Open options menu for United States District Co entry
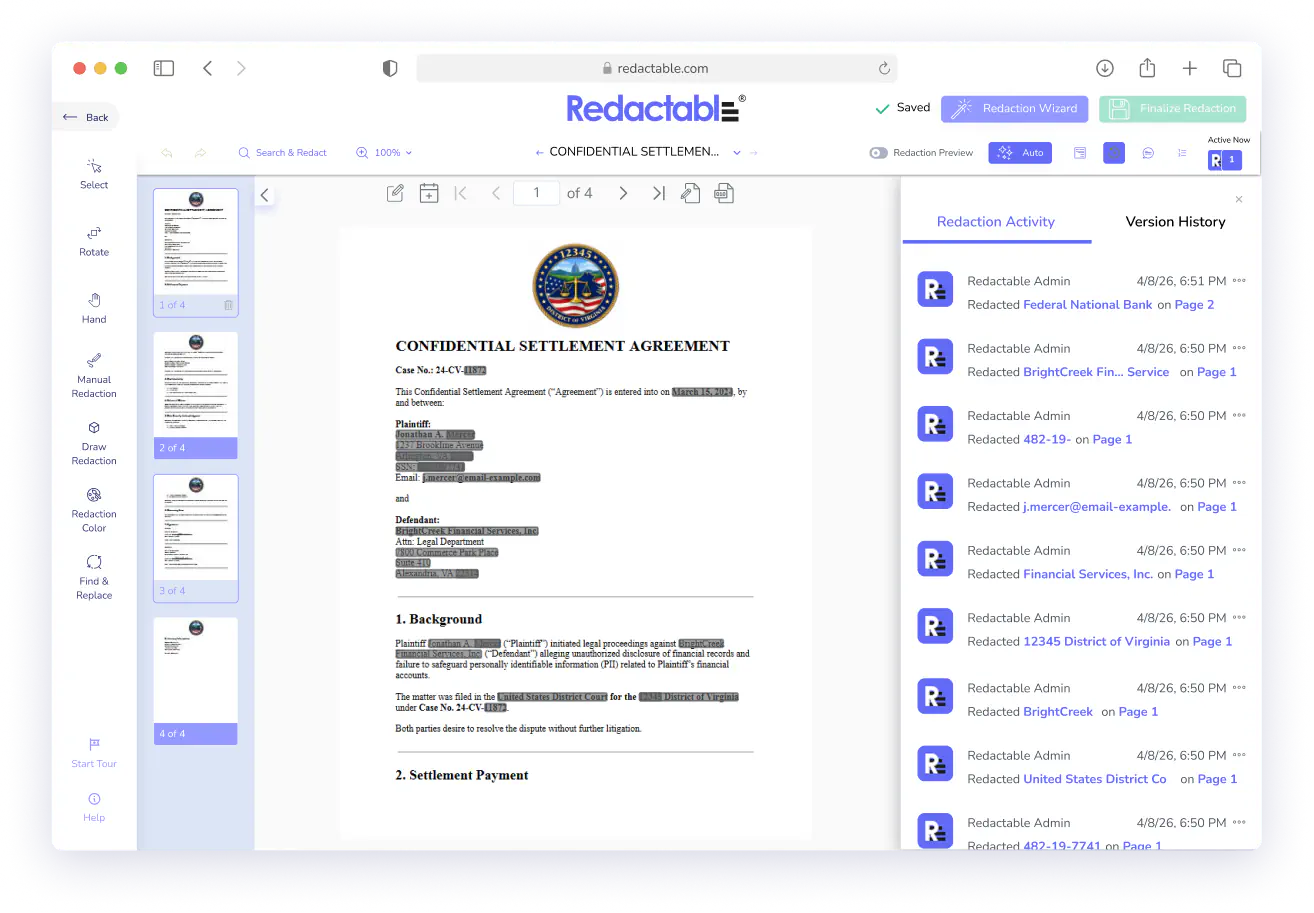The width and height of the screenshot is (1314, 913). [1239, 755]
